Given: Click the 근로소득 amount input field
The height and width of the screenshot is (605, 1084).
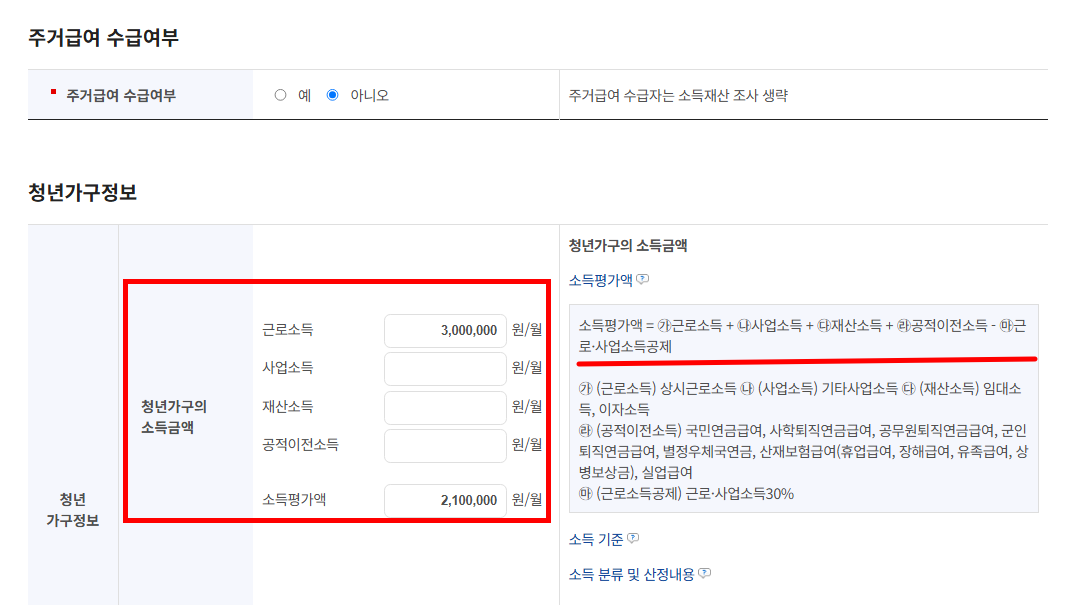Looking at the screenshot, I should [444, 331].
